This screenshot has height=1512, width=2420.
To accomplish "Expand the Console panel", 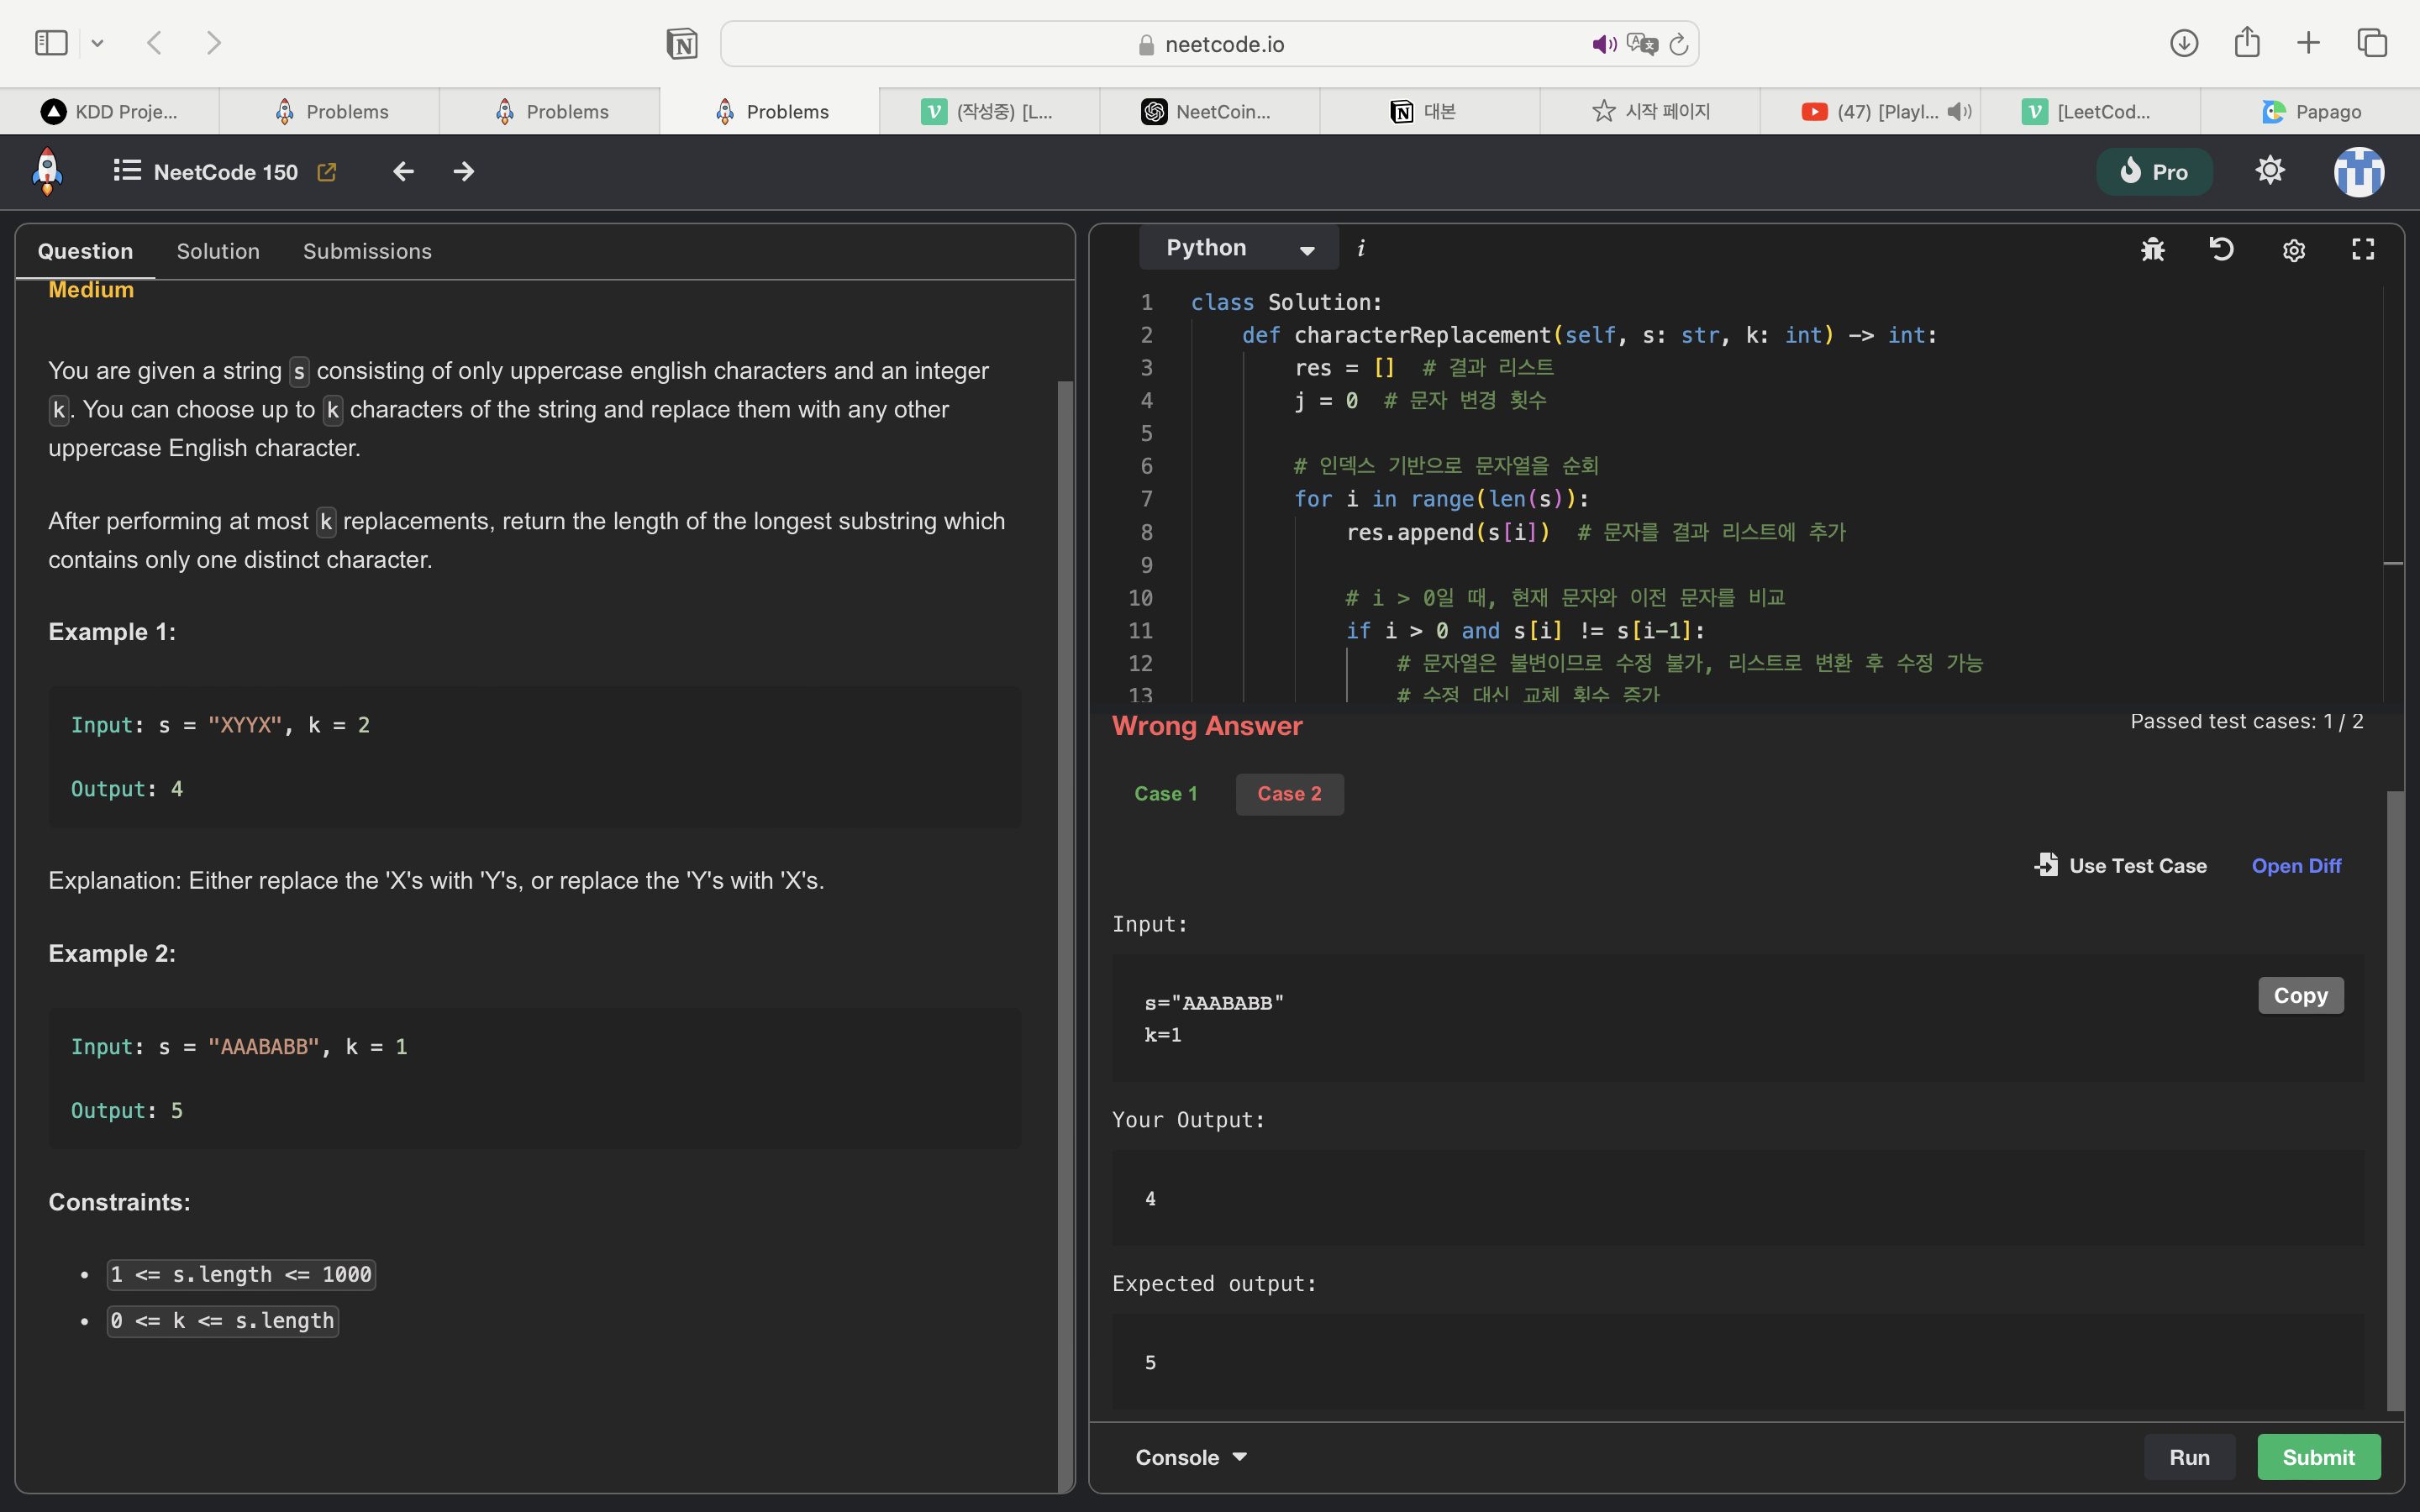I will click(1190, 1457).
